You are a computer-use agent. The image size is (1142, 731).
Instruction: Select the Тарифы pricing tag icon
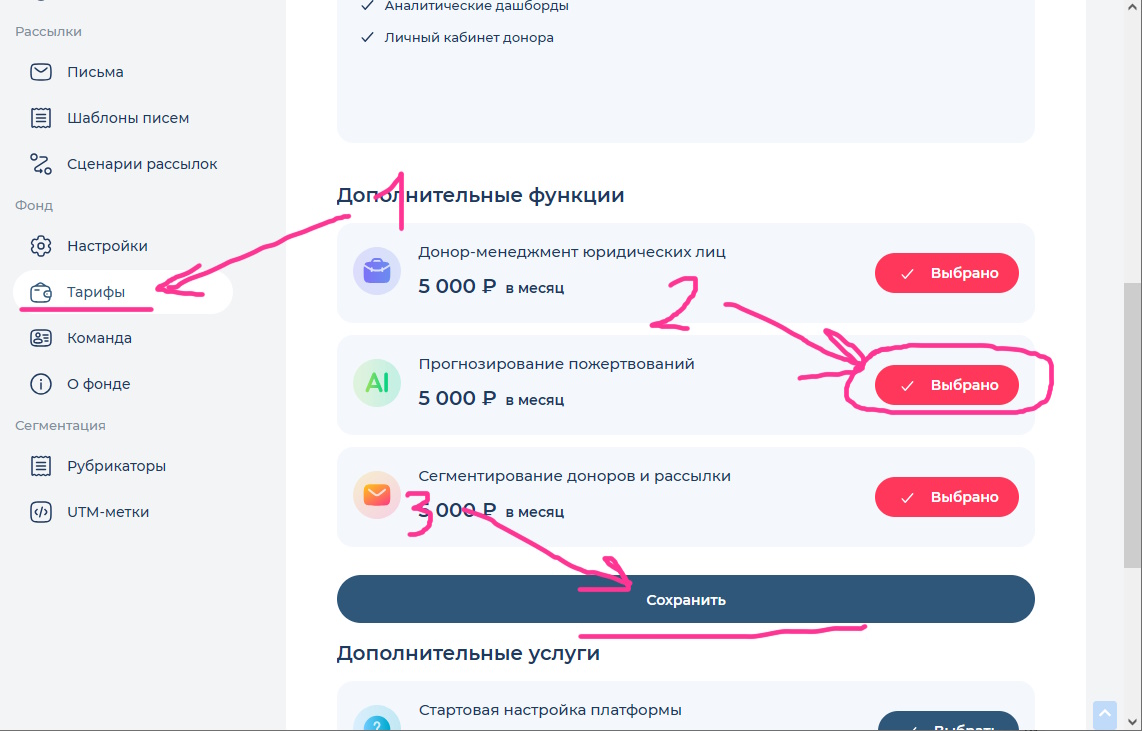(40, 291)
